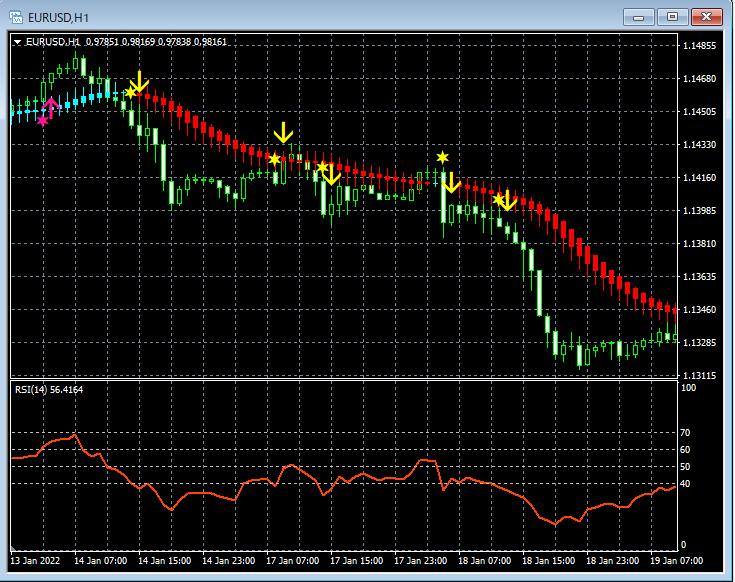
Task: Click the 17 Jan 15:00 time label
Action: pyautogui.click(x=357, y=561)
